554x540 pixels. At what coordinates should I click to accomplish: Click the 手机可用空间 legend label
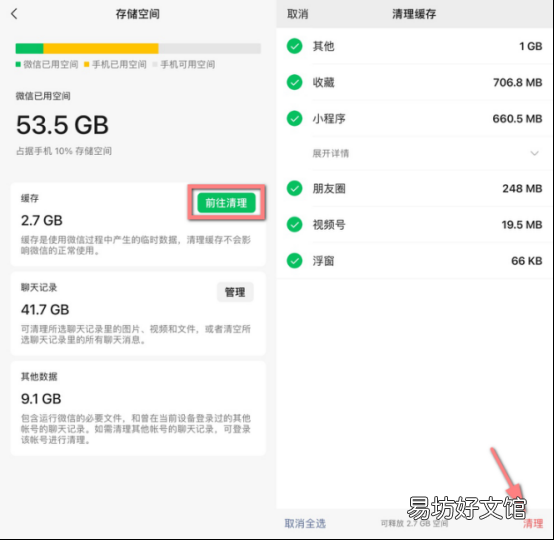(188, 64)
